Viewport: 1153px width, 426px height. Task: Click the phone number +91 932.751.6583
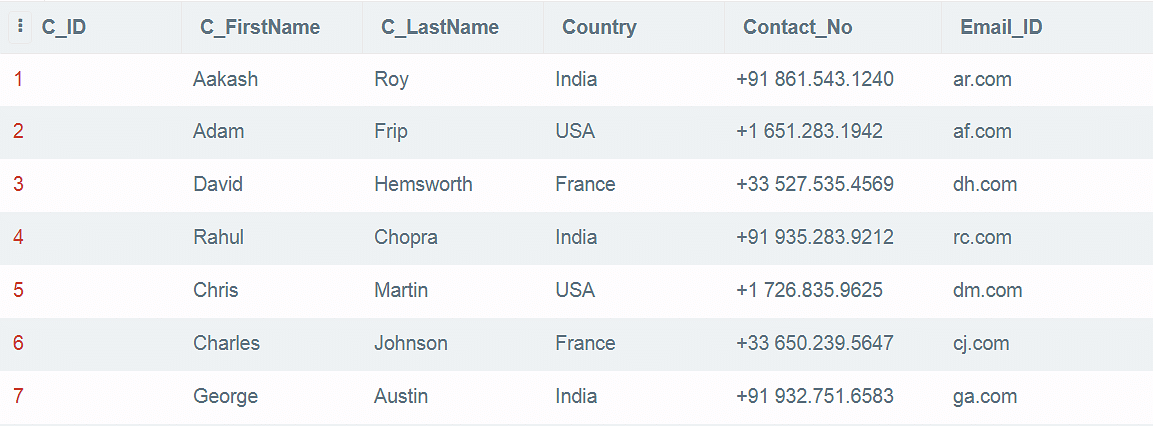click(x=815, y=396)
